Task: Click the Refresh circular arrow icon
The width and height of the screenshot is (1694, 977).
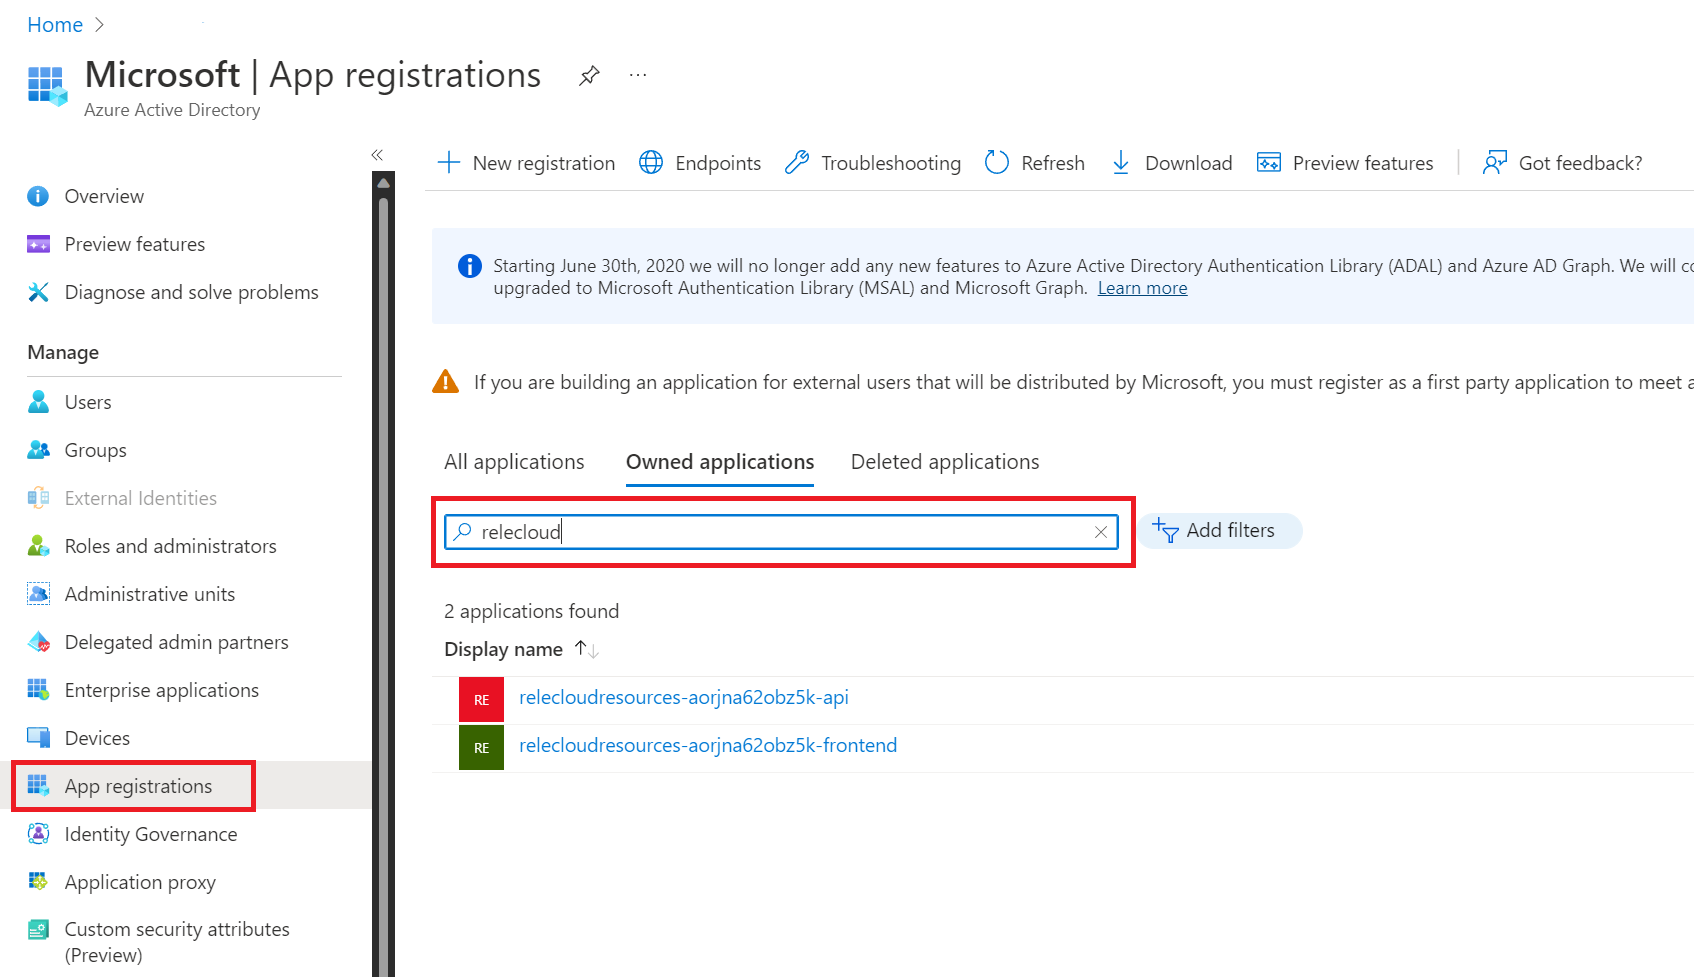Action: (x=997, y=162)
